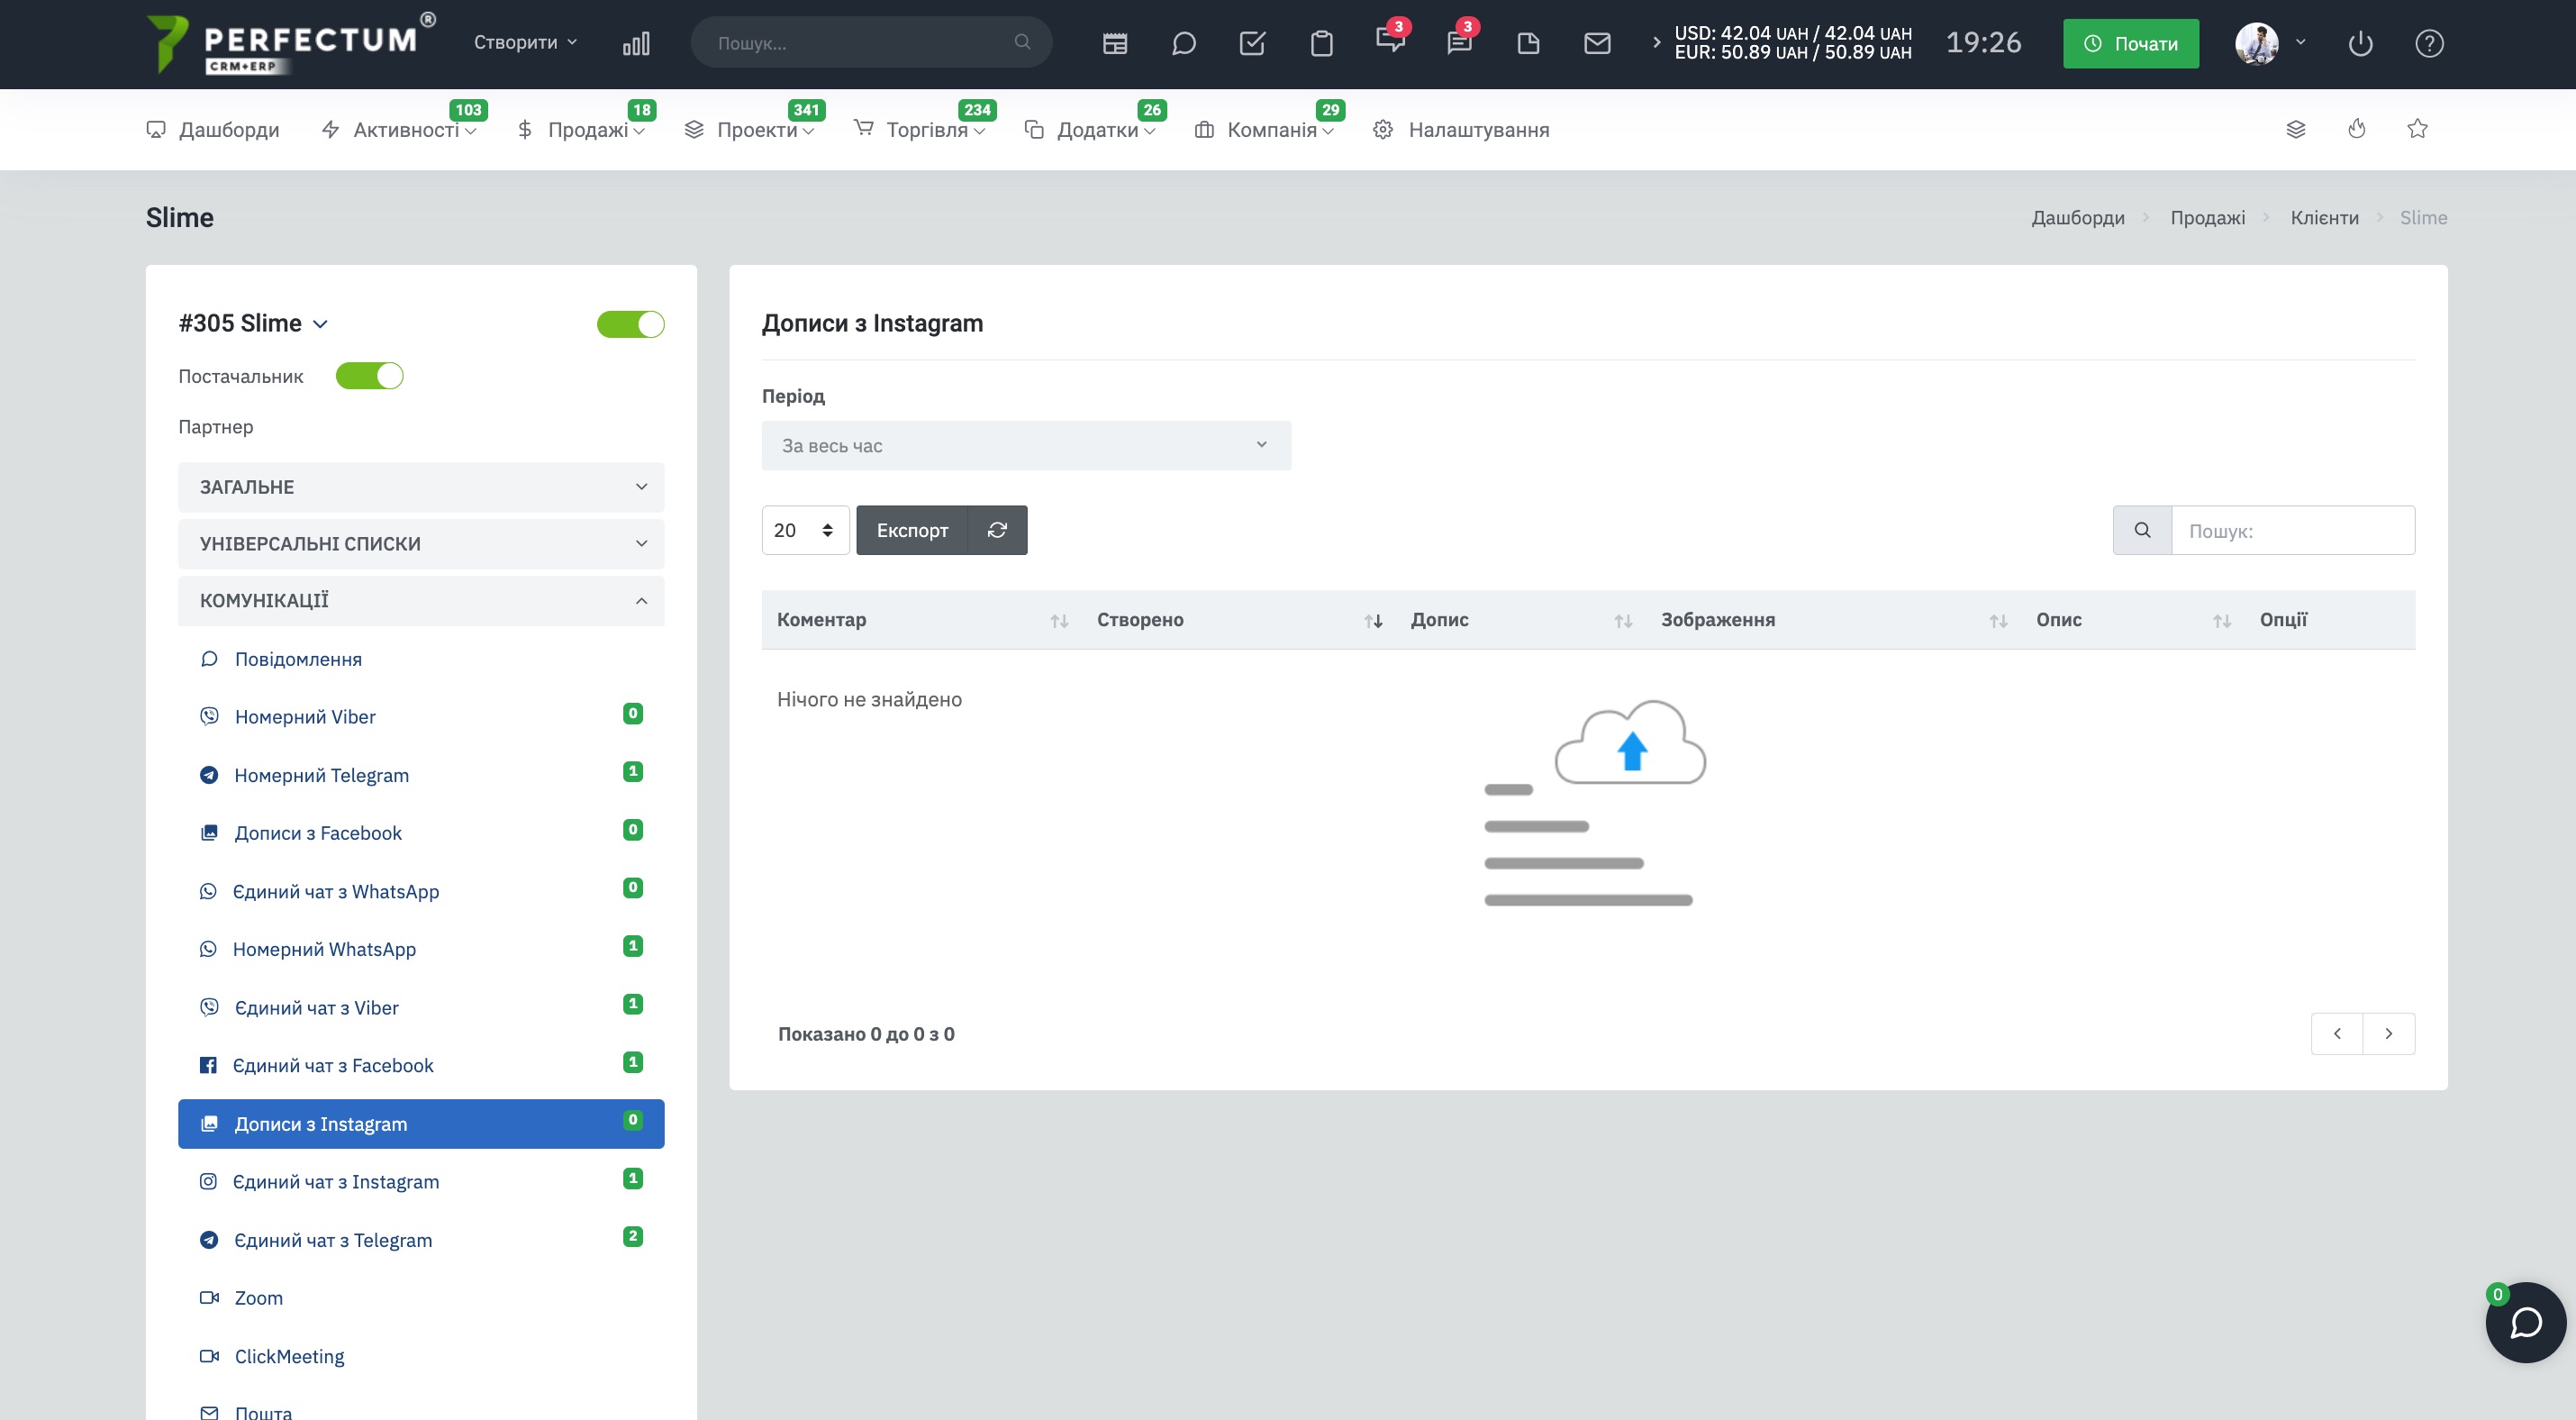Open the Створити dropdown
Screen dimensions: 2576x1420
tap(526, 42)
